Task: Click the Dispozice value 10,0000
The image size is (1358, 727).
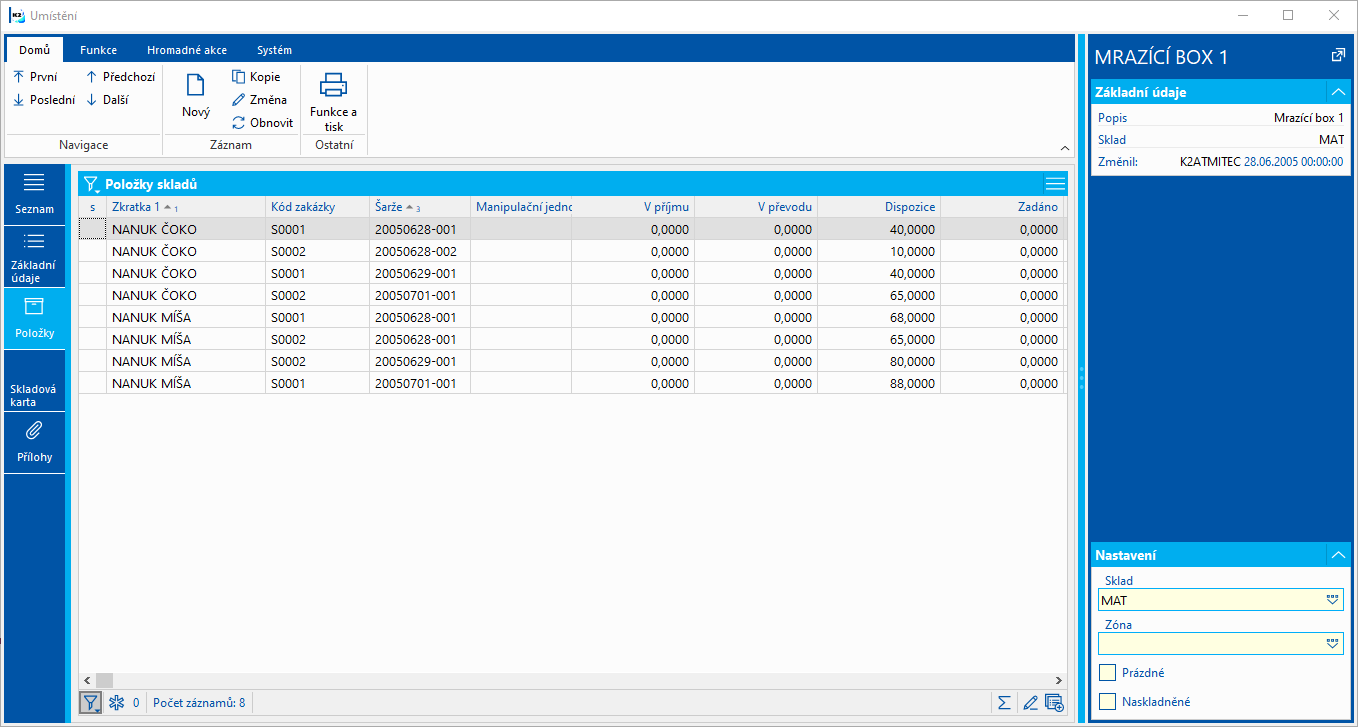Action: point(879,251)
